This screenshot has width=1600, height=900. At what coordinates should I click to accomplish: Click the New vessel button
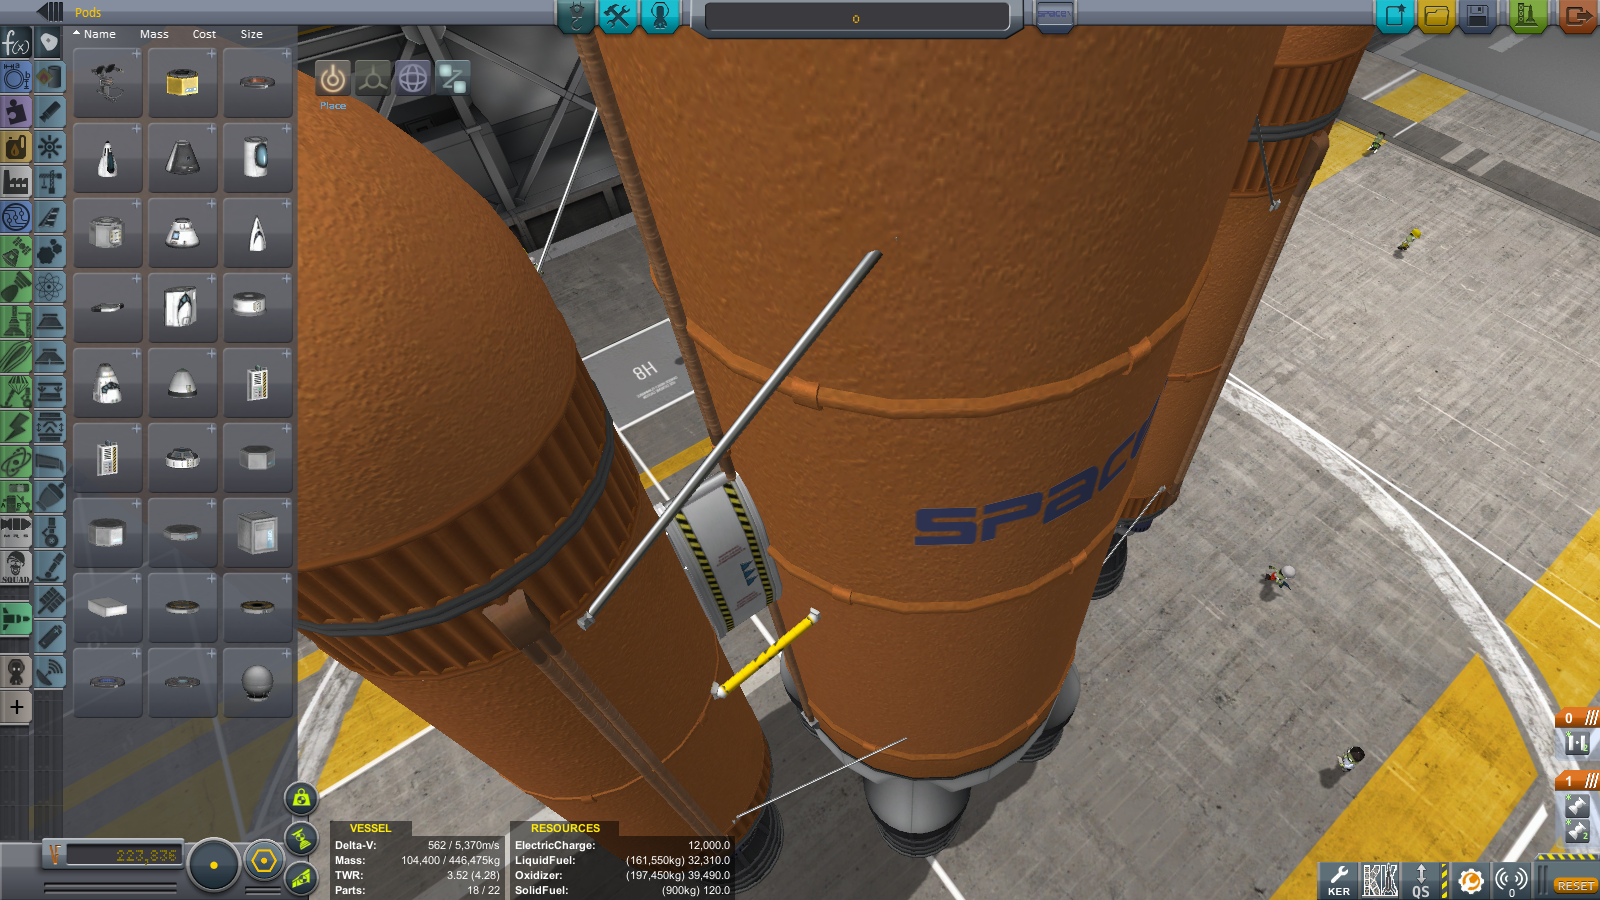[1395, 16]
